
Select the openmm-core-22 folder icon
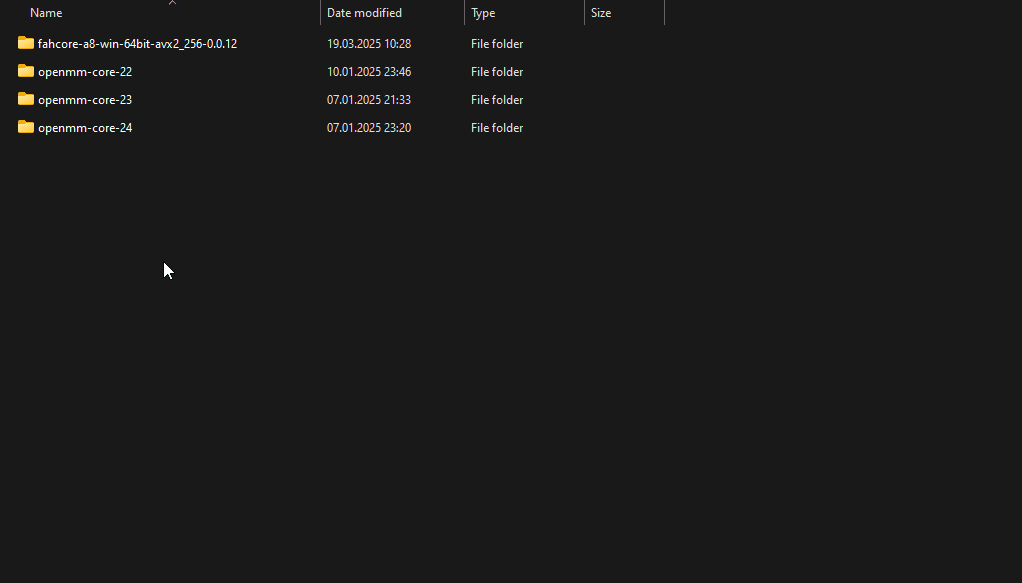click(26, 71)
